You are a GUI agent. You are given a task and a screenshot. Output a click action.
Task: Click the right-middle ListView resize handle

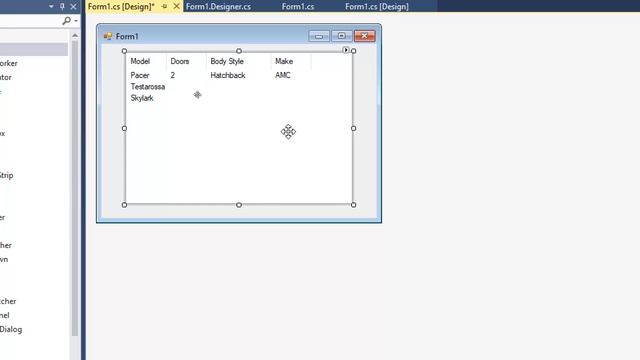point(353,128)
